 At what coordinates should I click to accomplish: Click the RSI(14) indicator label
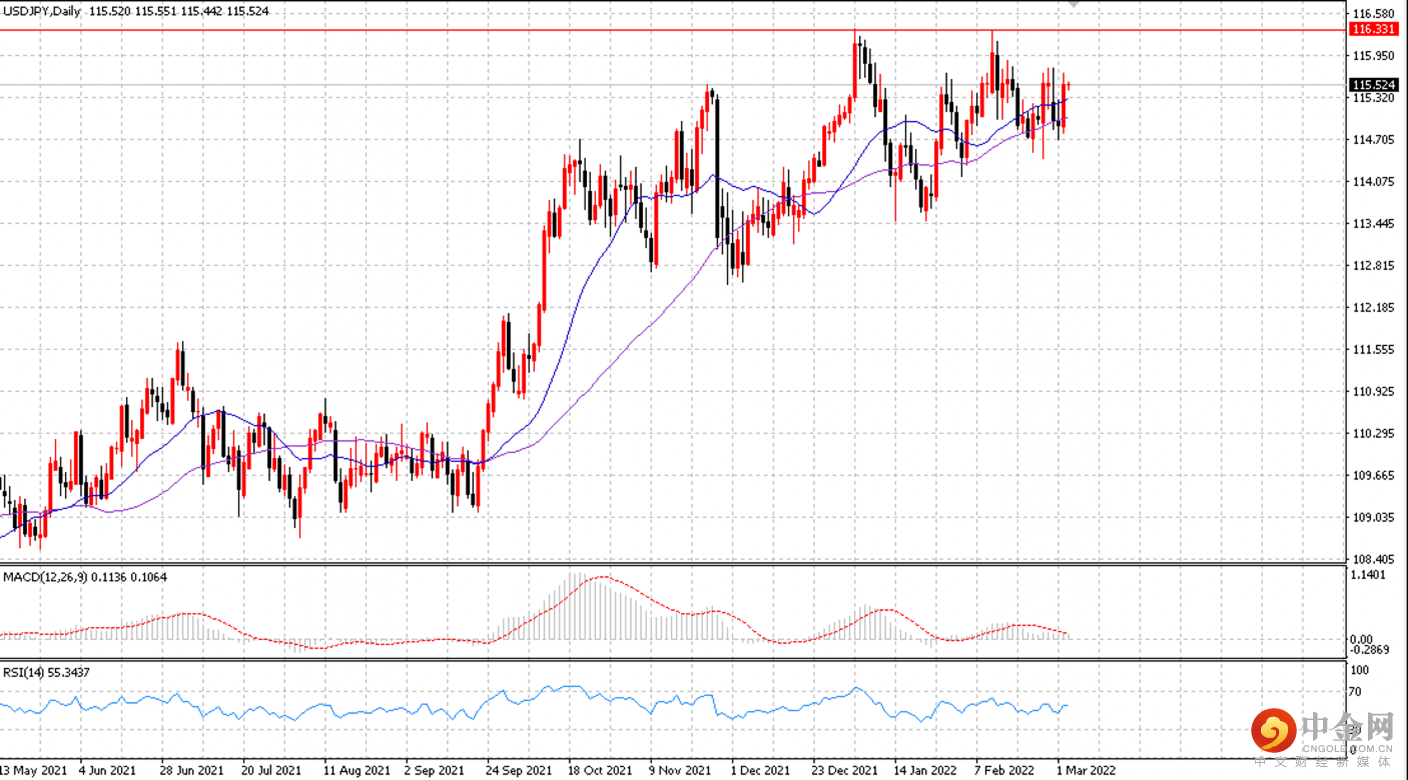(x=24, y=673)
